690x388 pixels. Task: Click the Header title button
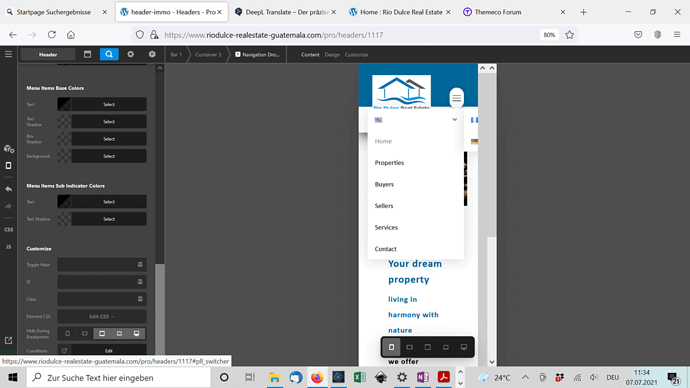(x=48, y=55)
